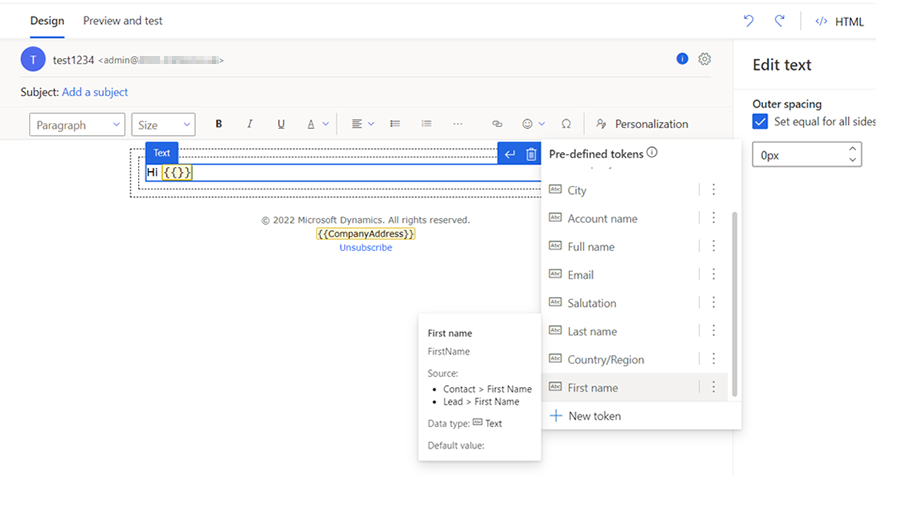Screen dimensions: 900x518
Task: Open the font color picker
Action: [317, 124]
